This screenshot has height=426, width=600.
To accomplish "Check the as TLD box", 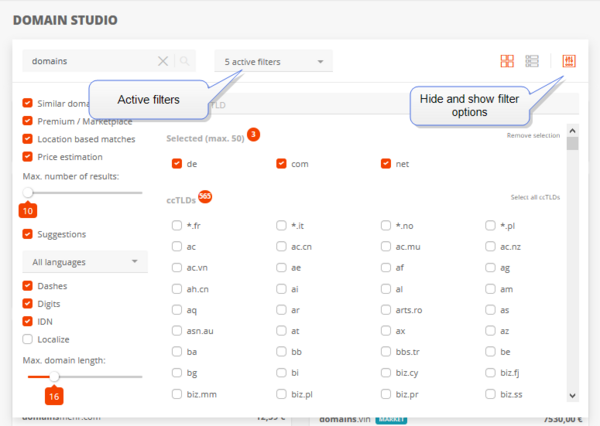I will [490, 310].
